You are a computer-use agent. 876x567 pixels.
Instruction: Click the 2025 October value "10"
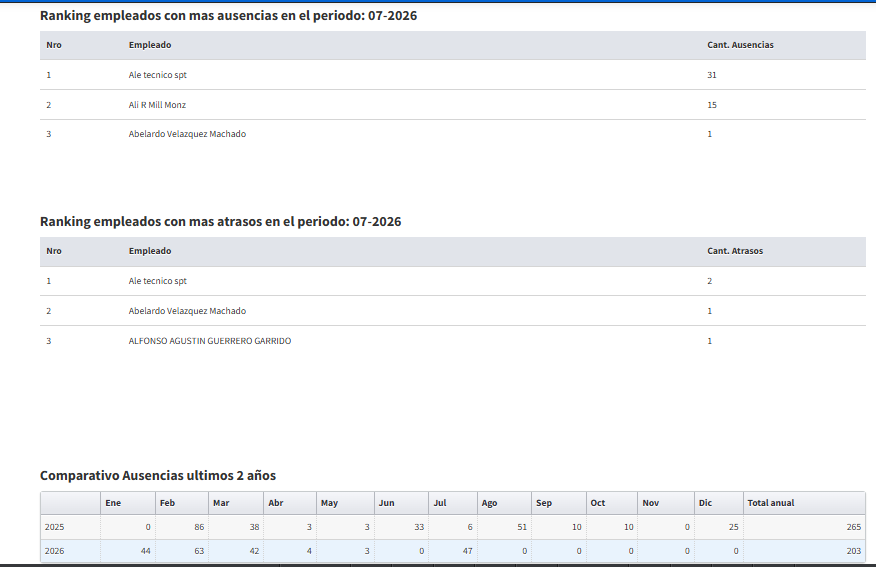[x=629, y=527]
